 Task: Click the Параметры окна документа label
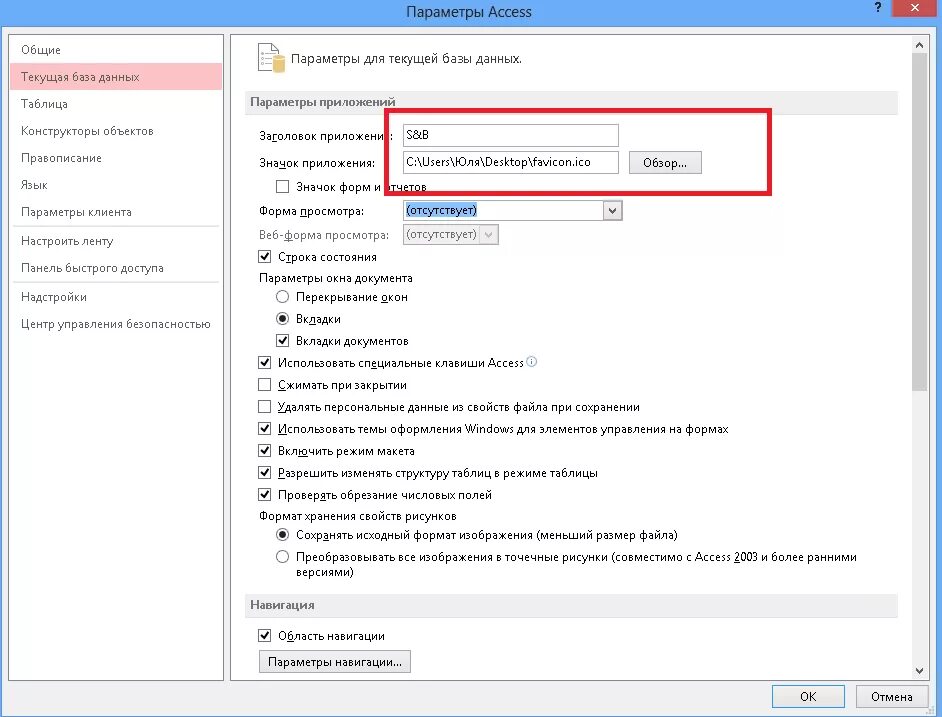coord(336,278)
